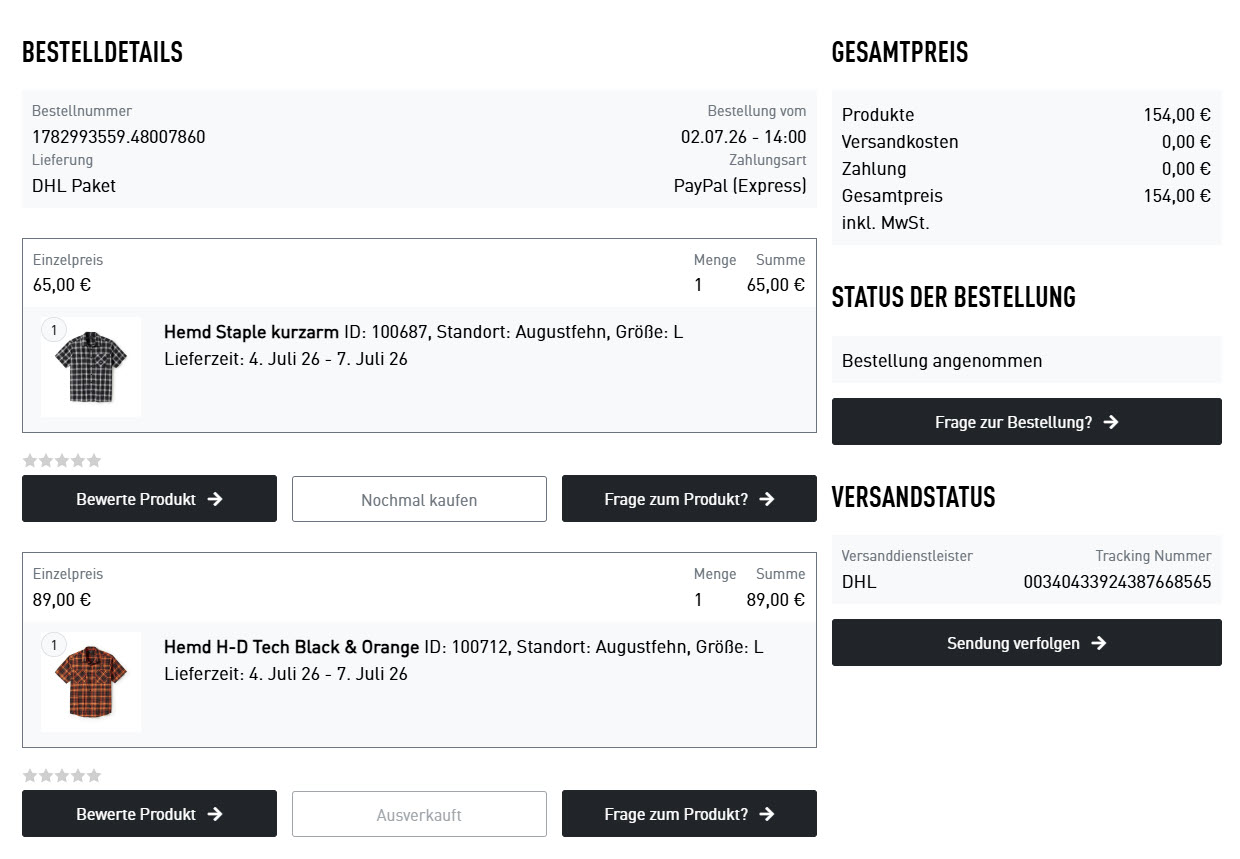Click quantity badge on Hemd Staple image
Viewport: 1240px width, 859px height.
[54, 330]
